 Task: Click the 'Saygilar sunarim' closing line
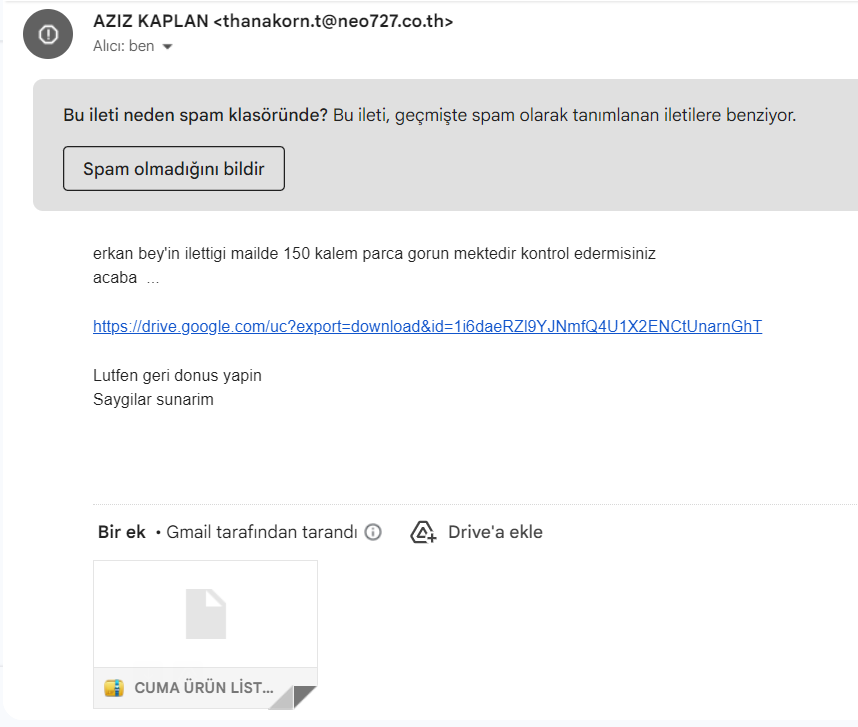click(153, 399)
